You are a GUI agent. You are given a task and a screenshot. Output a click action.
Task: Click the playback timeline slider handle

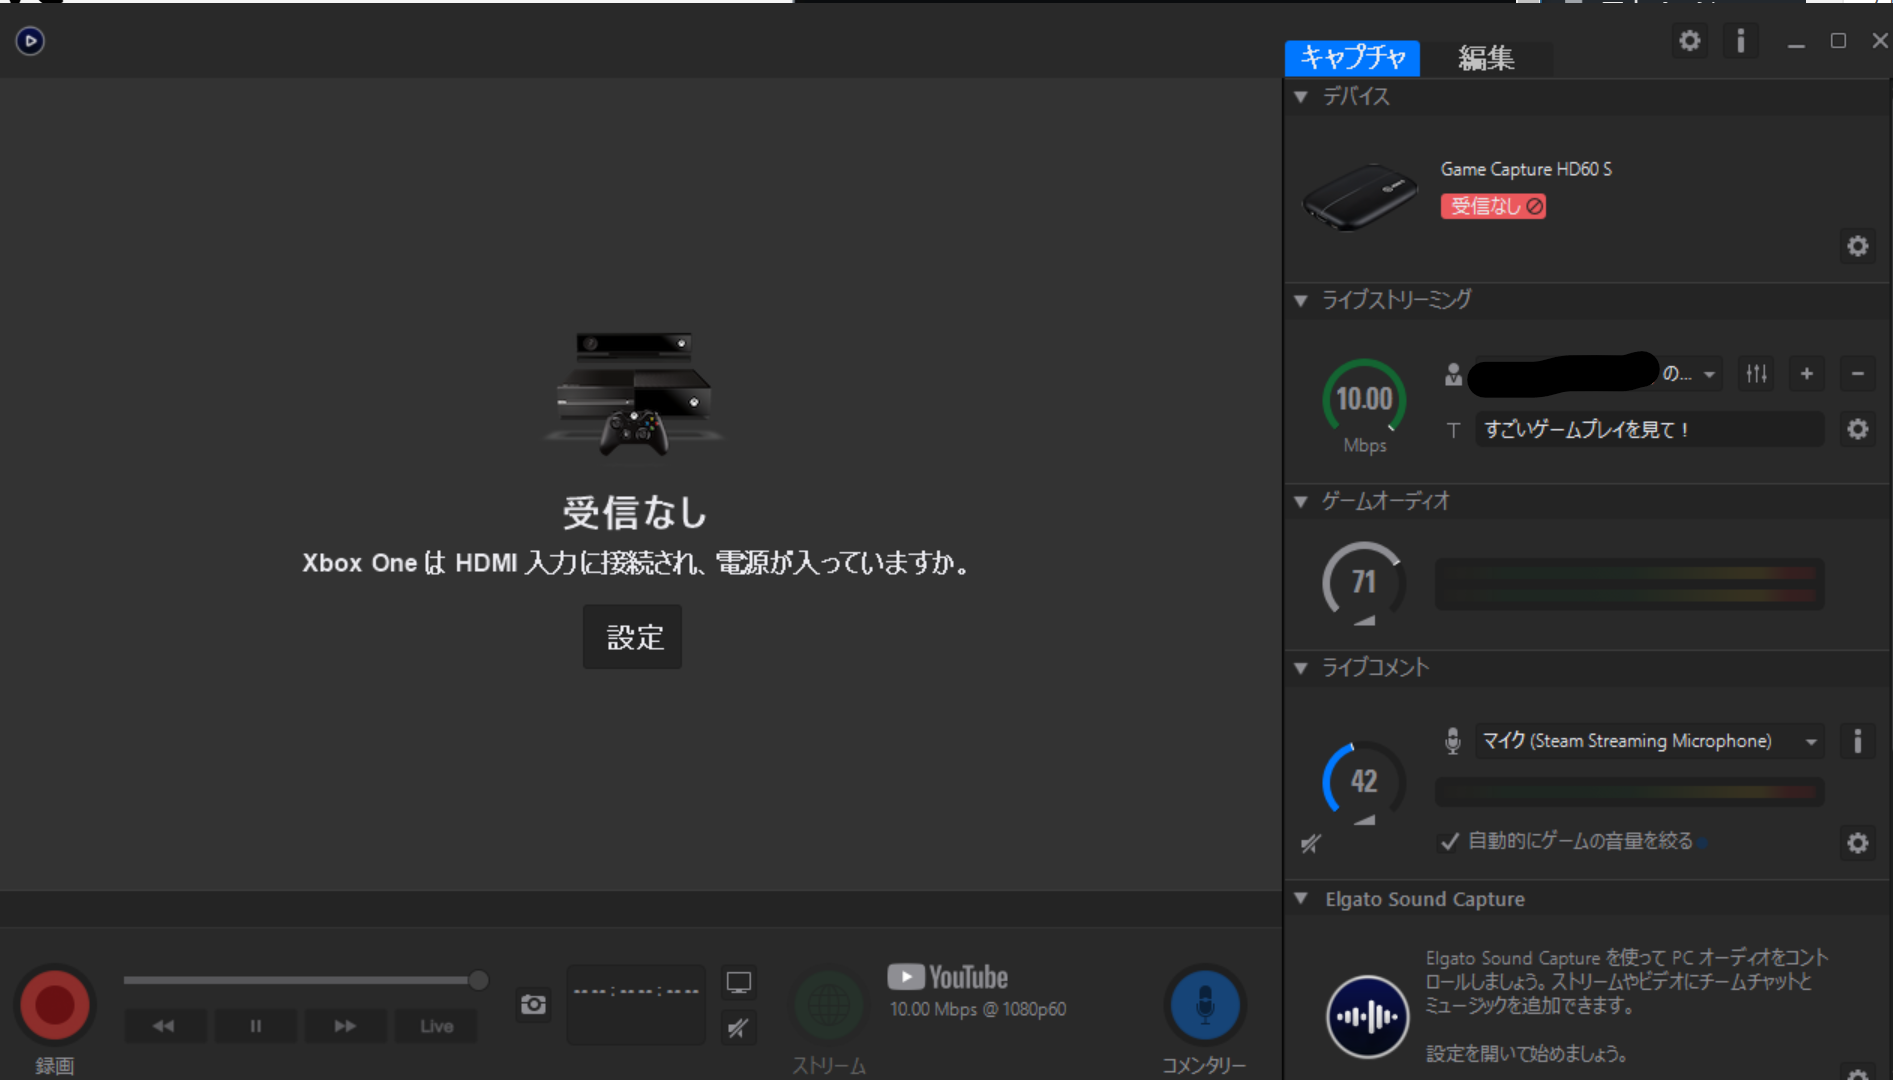click(479, 980)
